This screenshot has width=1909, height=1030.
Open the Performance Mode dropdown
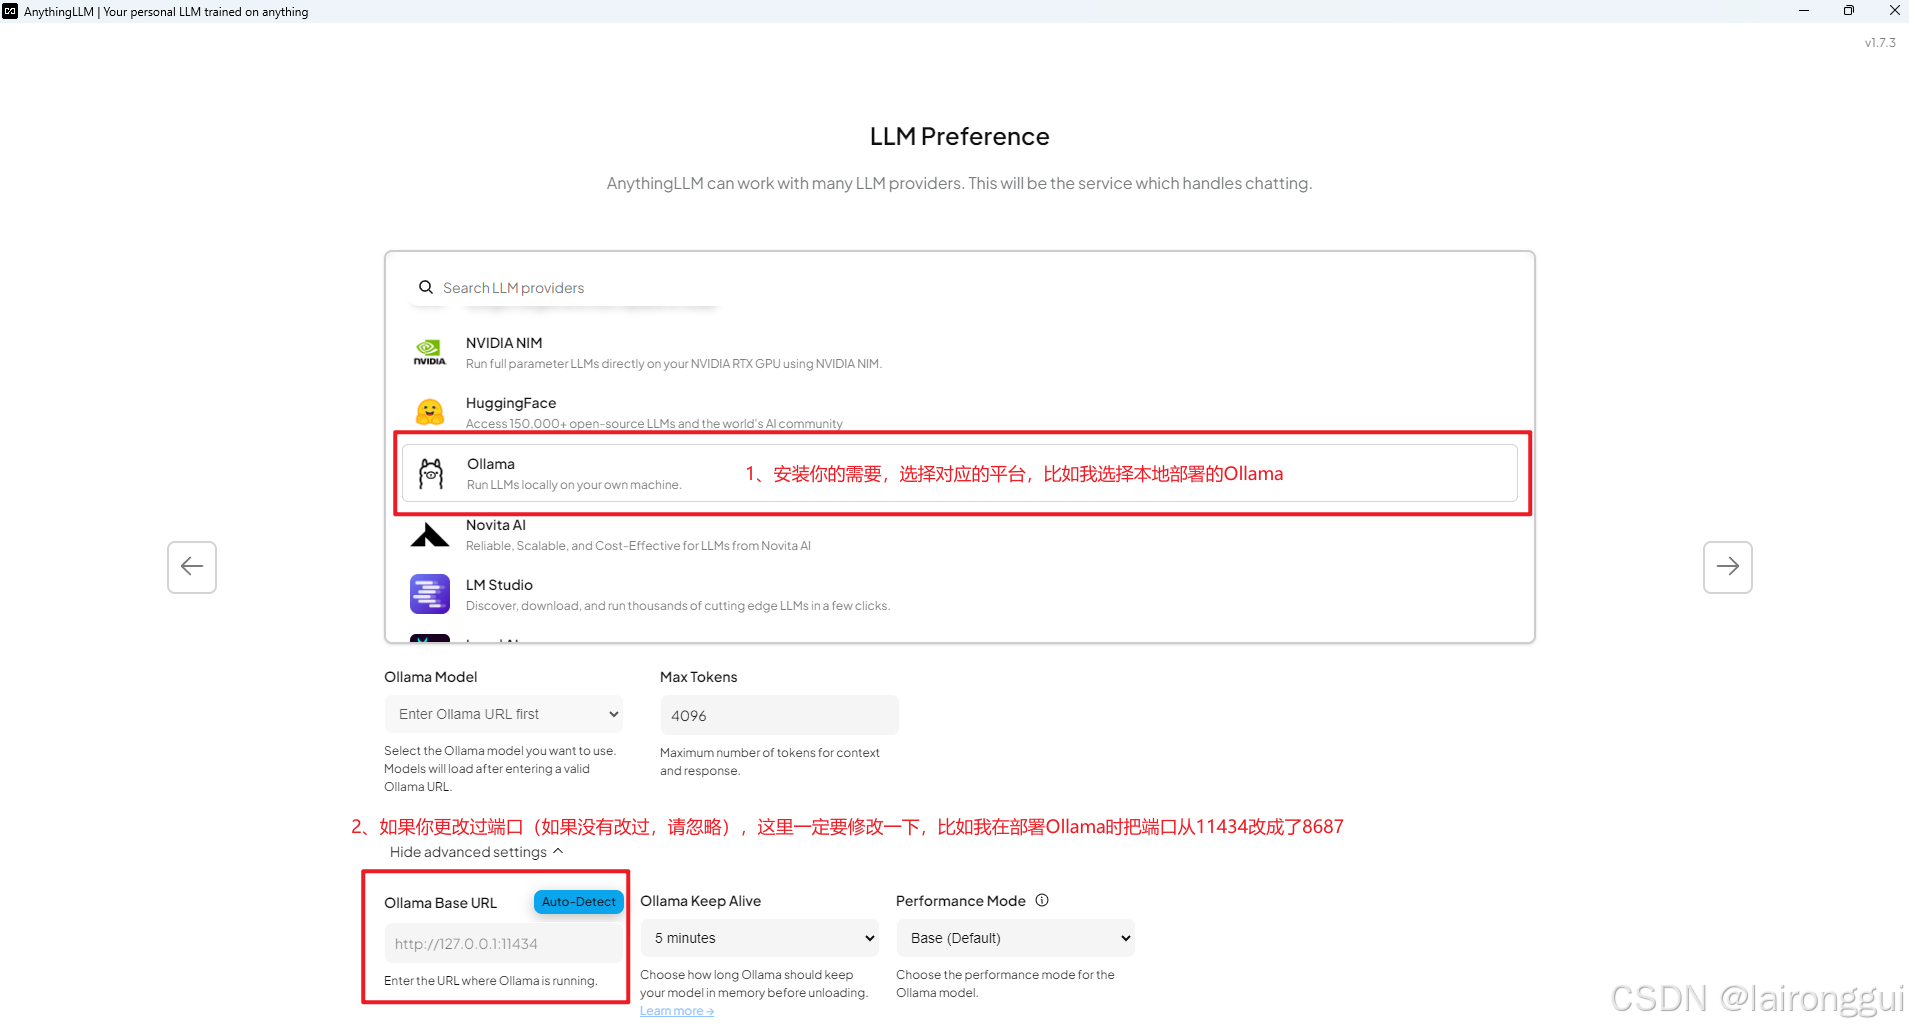point(1016,938)
